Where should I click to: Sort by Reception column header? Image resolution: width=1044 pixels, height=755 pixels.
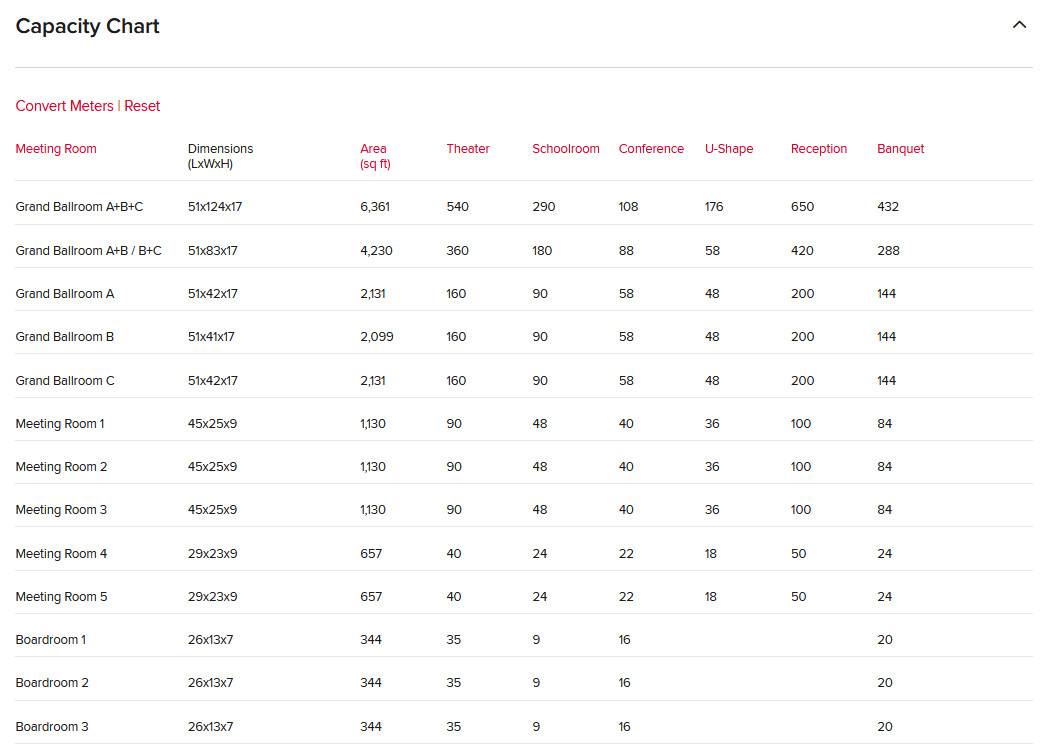819,148
